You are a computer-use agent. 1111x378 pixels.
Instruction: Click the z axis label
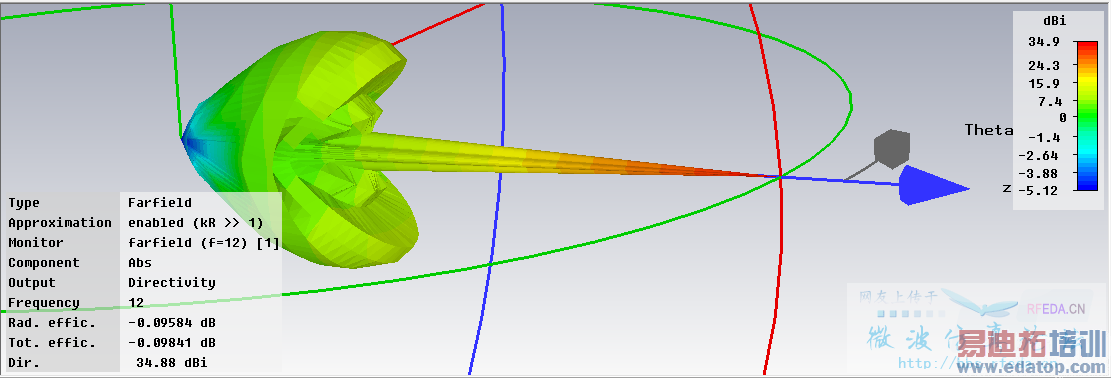1006,188
